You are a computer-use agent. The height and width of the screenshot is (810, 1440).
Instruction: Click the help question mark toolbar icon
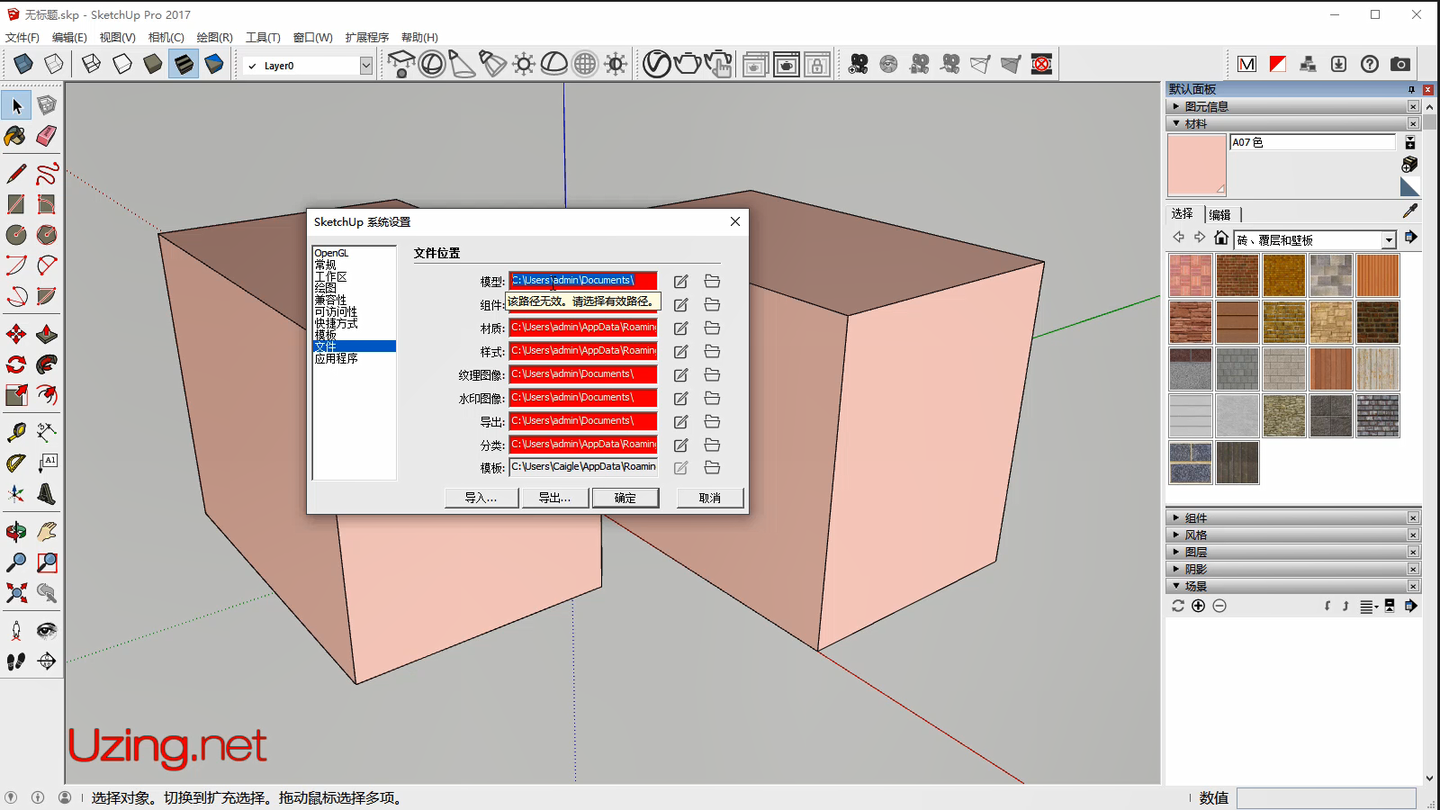pos(1370,64)
